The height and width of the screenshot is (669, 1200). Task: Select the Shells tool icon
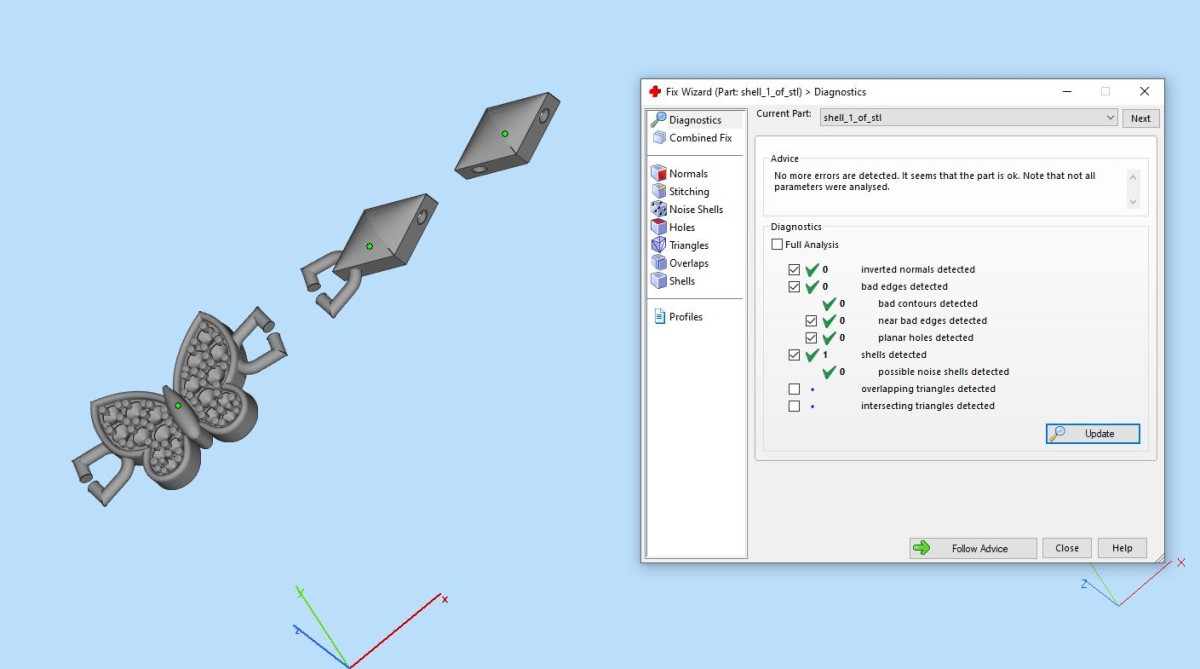coord(659,281)
